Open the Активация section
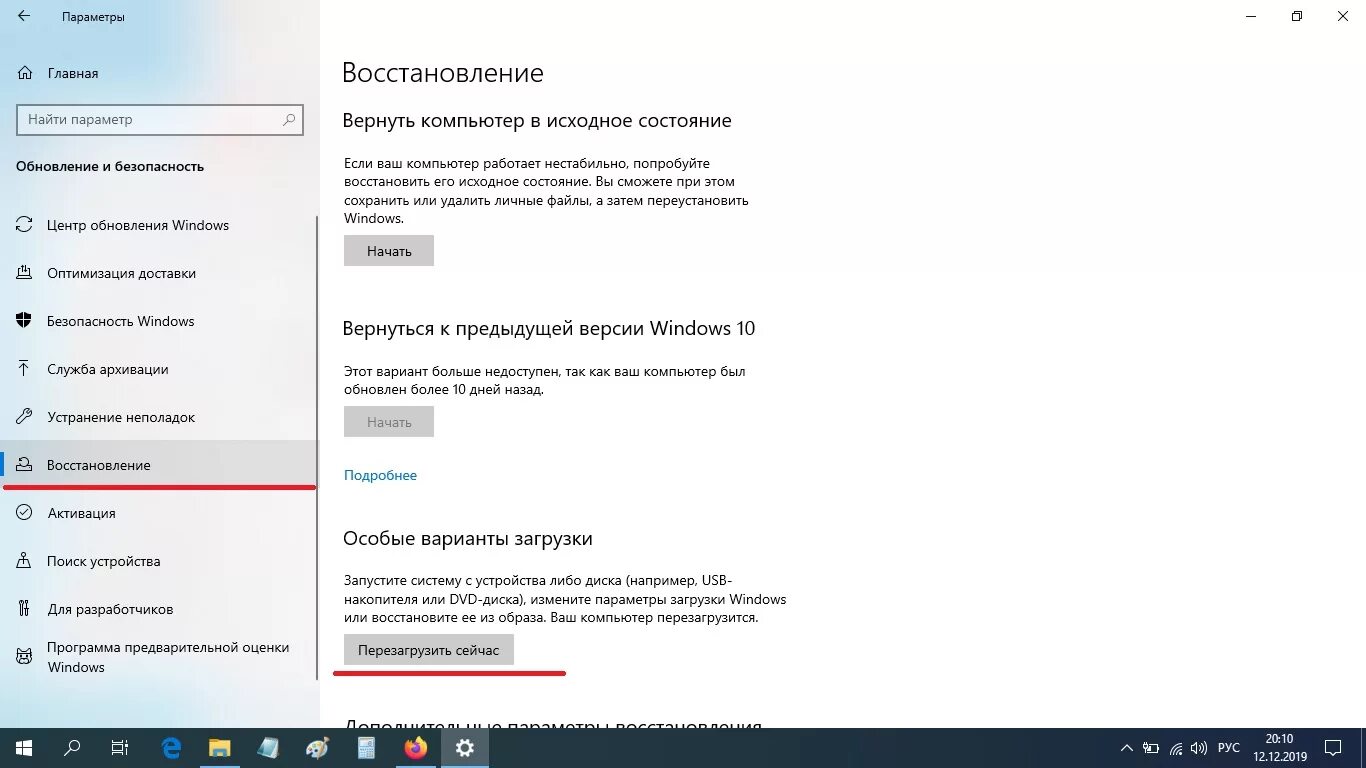The height and width of the screenshot is (768, 1366). click(x=160, y=513)
